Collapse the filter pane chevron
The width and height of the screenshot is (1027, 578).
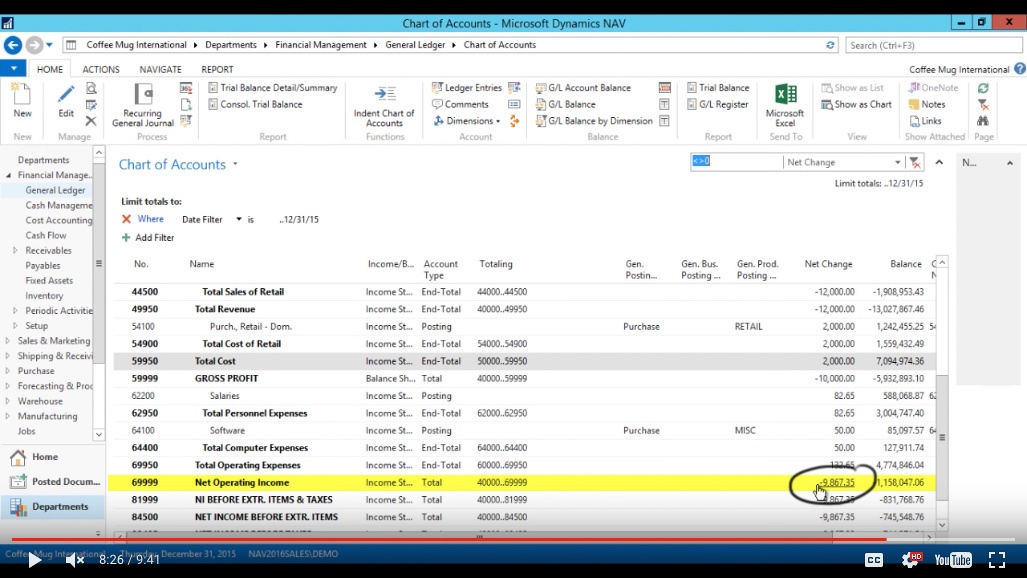(939, 162)
